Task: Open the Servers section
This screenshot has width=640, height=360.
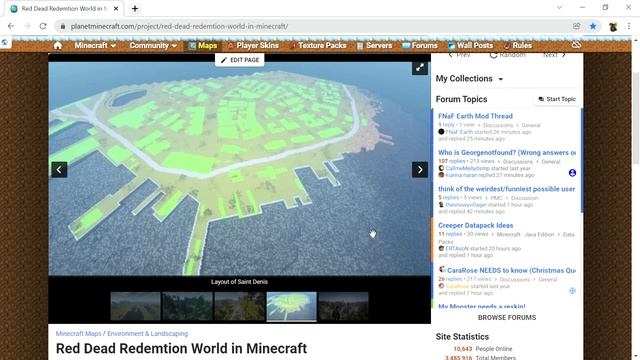Action: (374, 45)
